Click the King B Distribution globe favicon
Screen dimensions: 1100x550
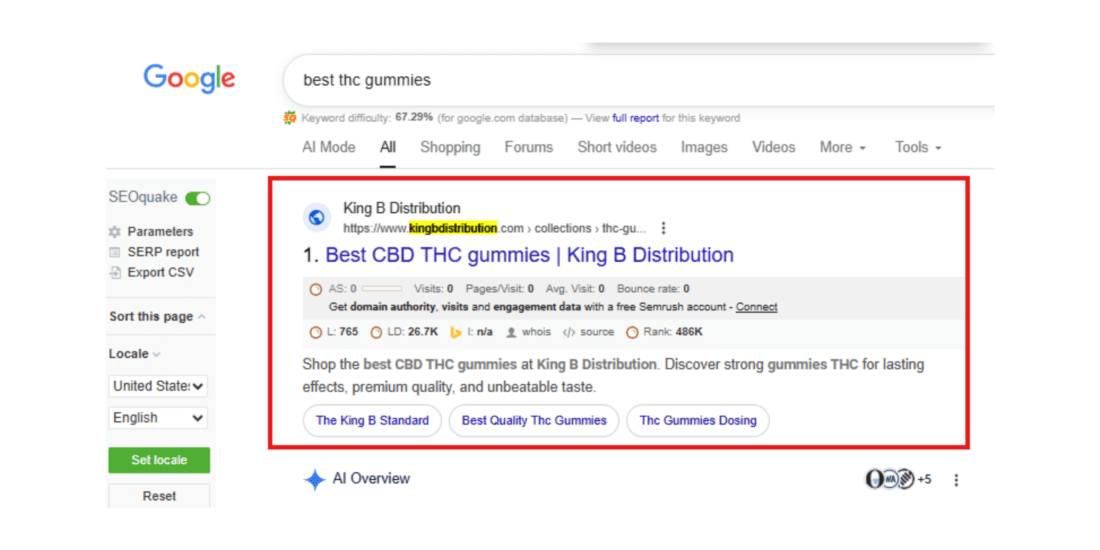point(317,217)
